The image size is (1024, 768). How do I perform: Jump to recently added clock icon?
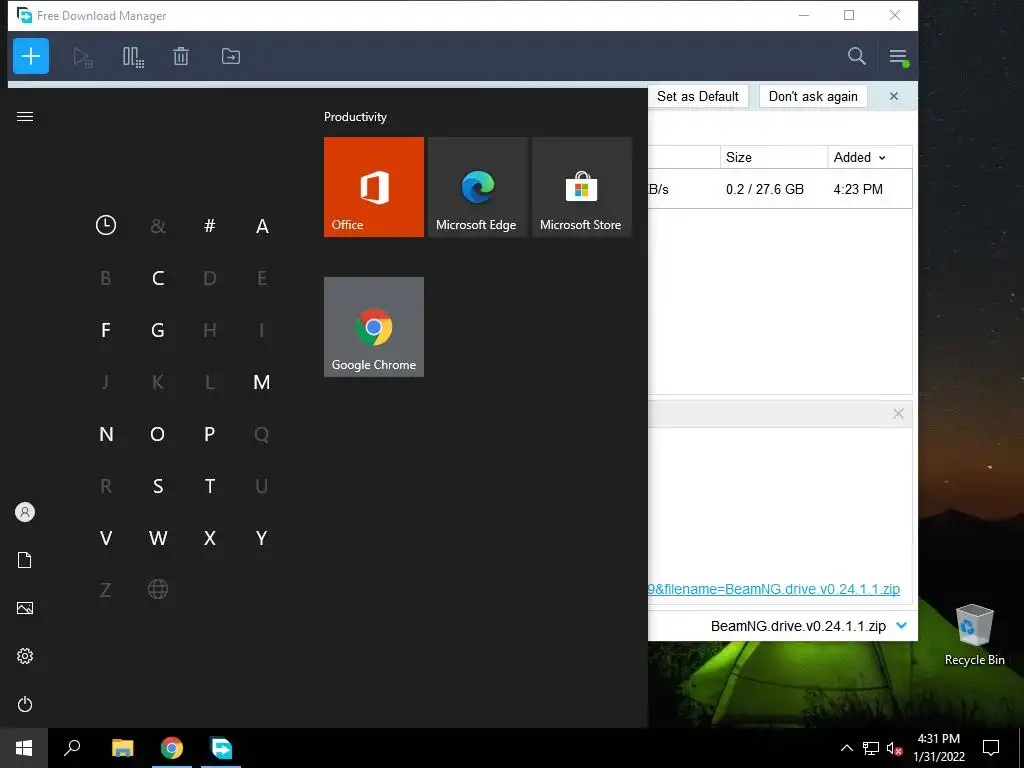[x=106, y=226]
